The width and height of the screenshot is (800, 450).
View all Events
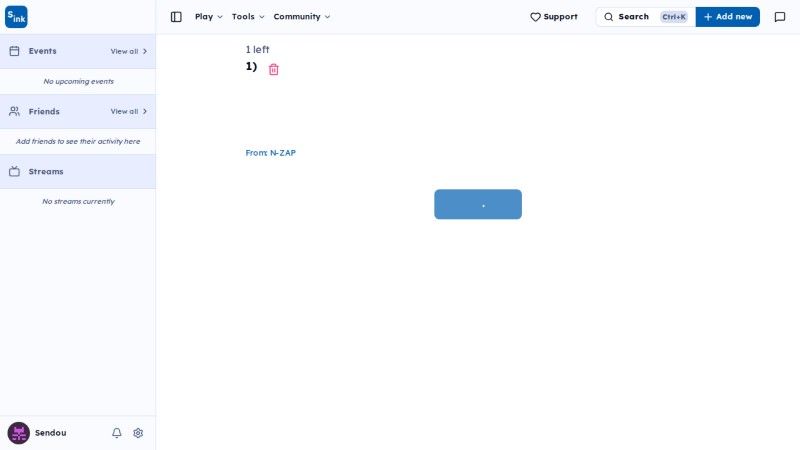129,51
